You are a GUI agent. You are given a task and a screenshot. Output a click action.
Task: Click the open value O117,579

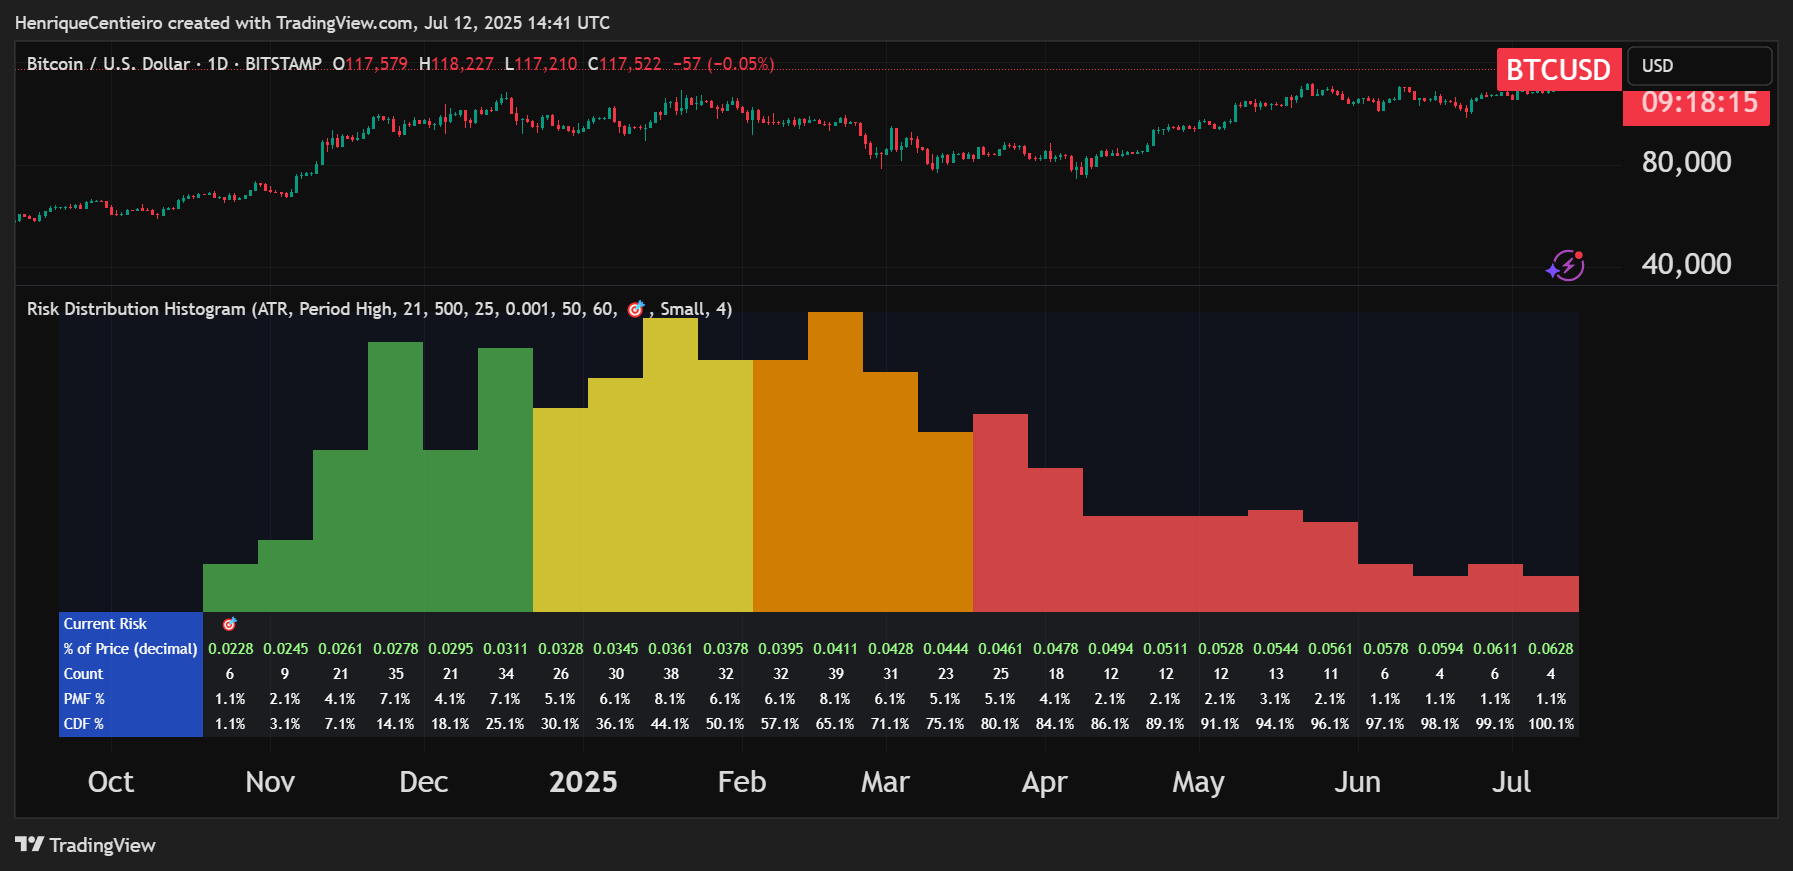pyautogui.click(x=370, y=64)
